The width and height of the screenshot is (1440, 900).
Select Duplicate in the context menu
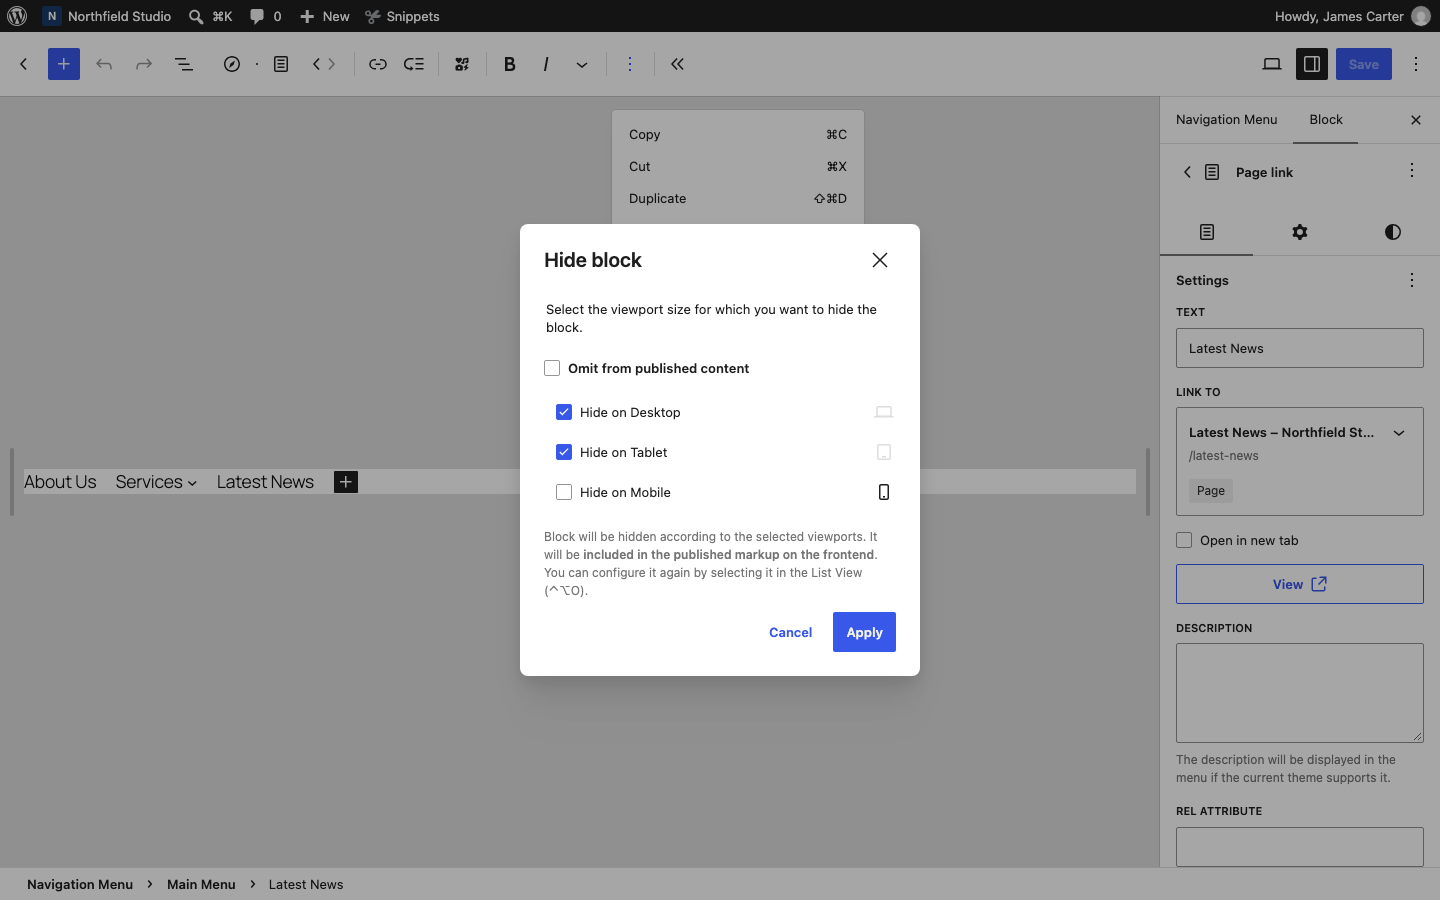coord(738,198)
